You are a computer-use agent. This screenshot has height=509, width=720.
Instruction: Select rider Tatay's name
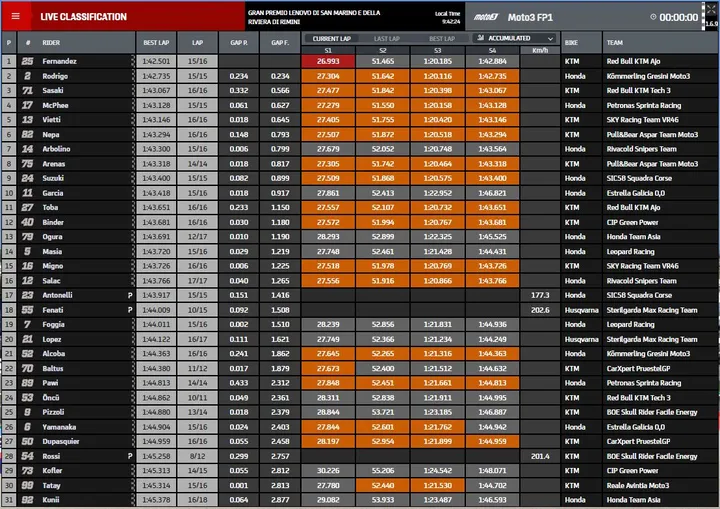(51, 485)
